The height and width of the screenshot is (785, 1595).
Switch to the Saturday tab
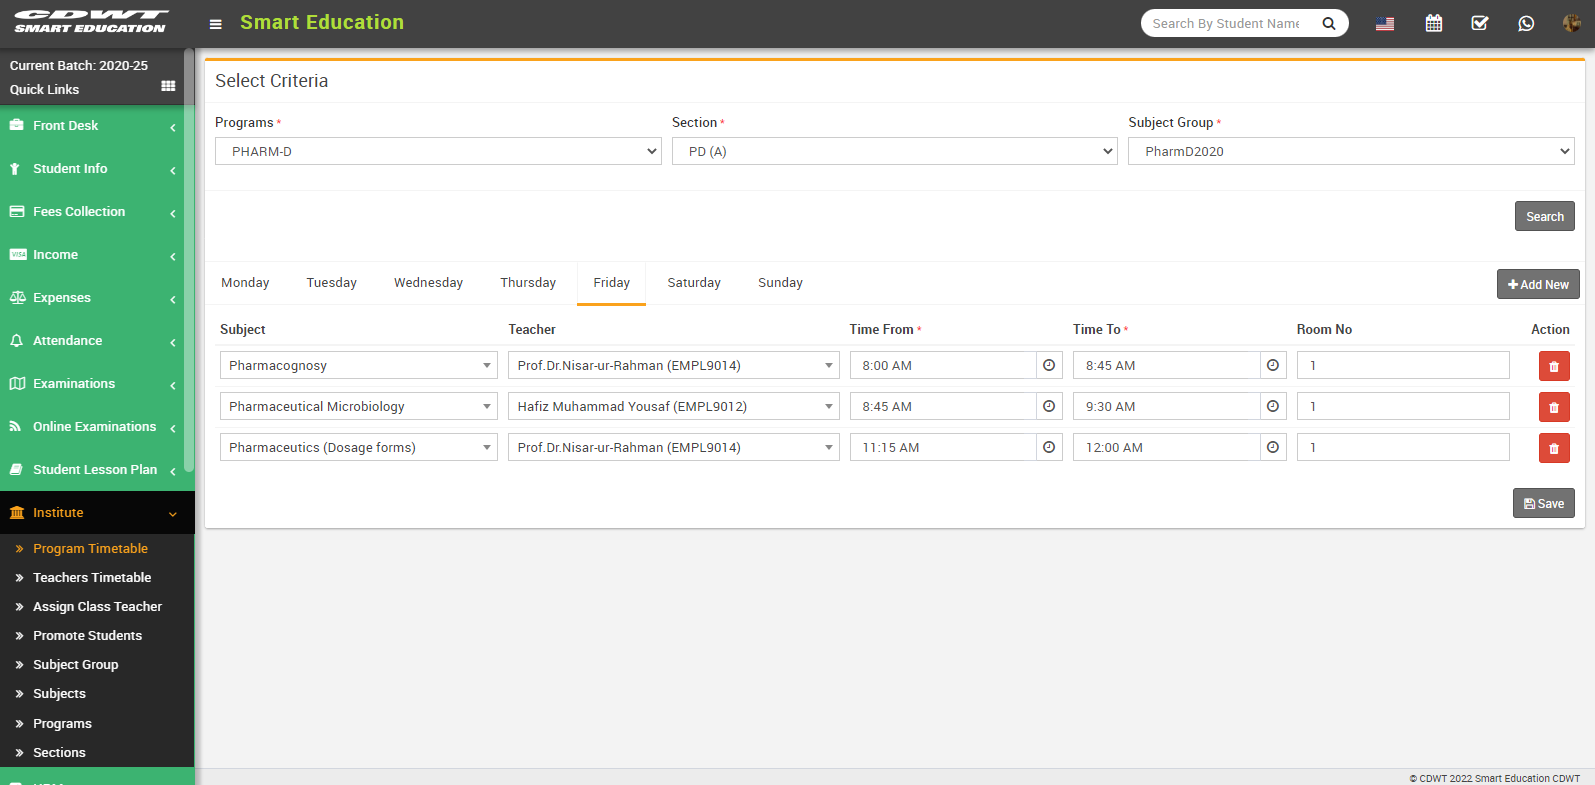(694, 283)
